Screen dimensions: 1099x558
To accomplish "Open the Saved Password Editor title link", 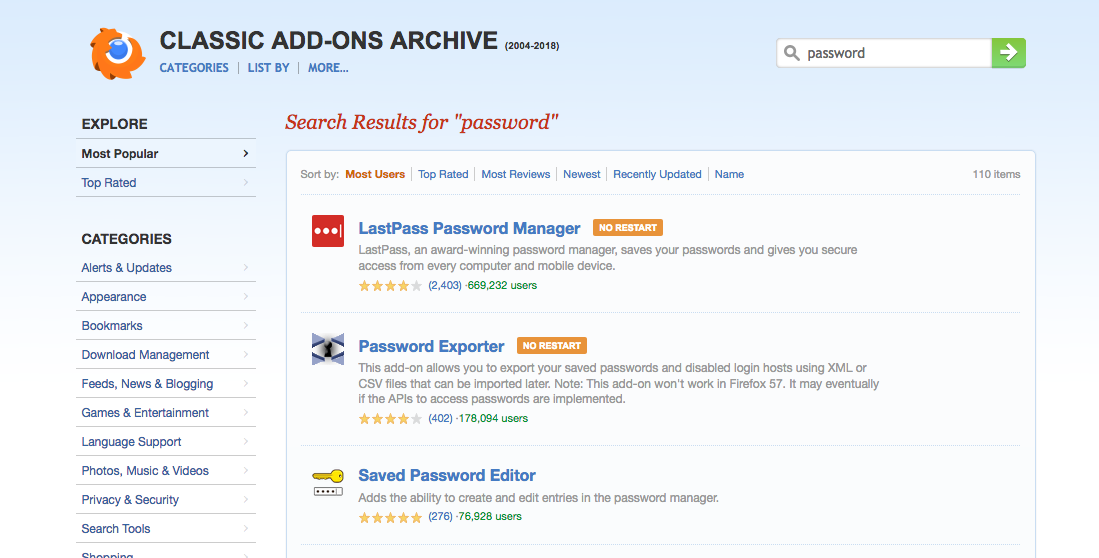I will [x=446, y=475].
